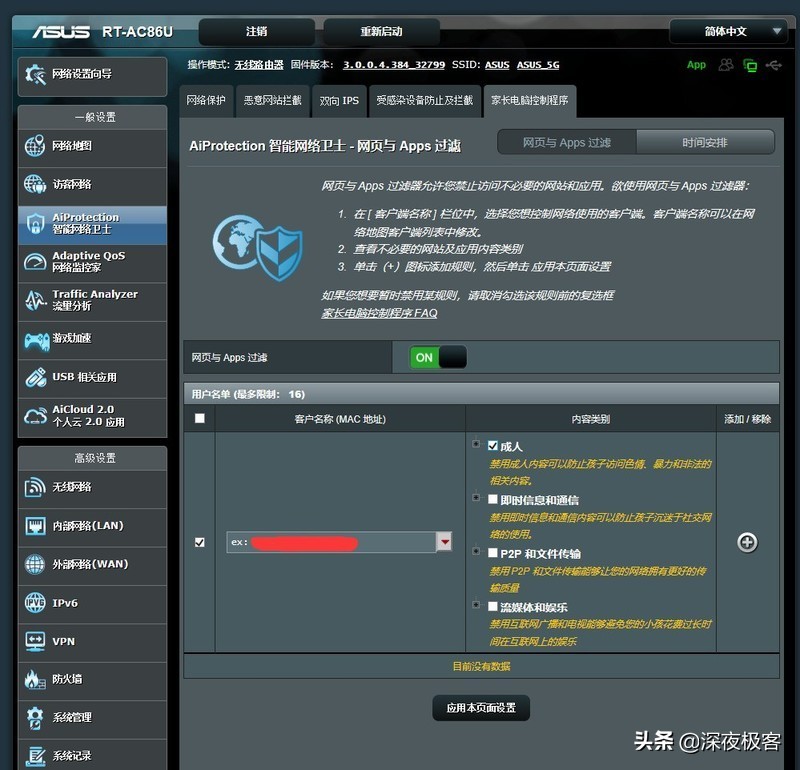Open AiCloud 2.0 个人云应用
This screenshot has width=800, height=770.
[92, 415]
